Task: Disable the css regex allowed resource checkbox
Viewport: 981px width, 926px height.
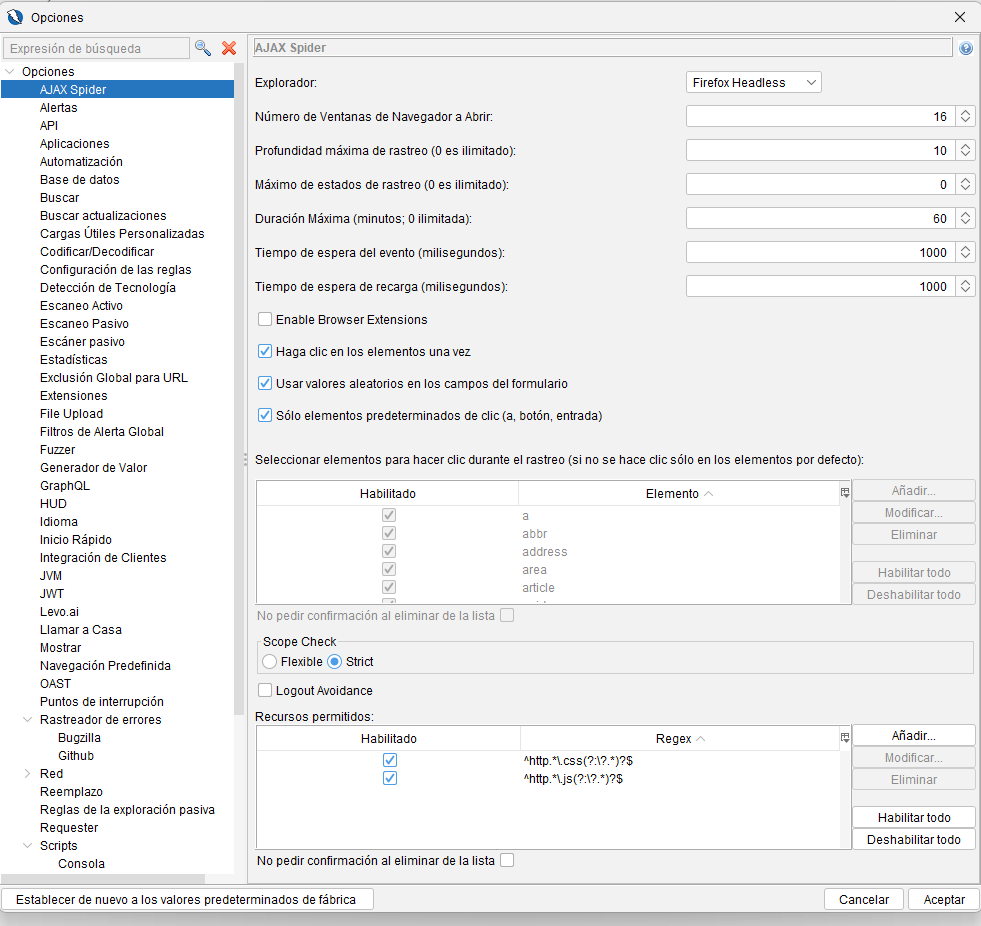Action: 390,761
